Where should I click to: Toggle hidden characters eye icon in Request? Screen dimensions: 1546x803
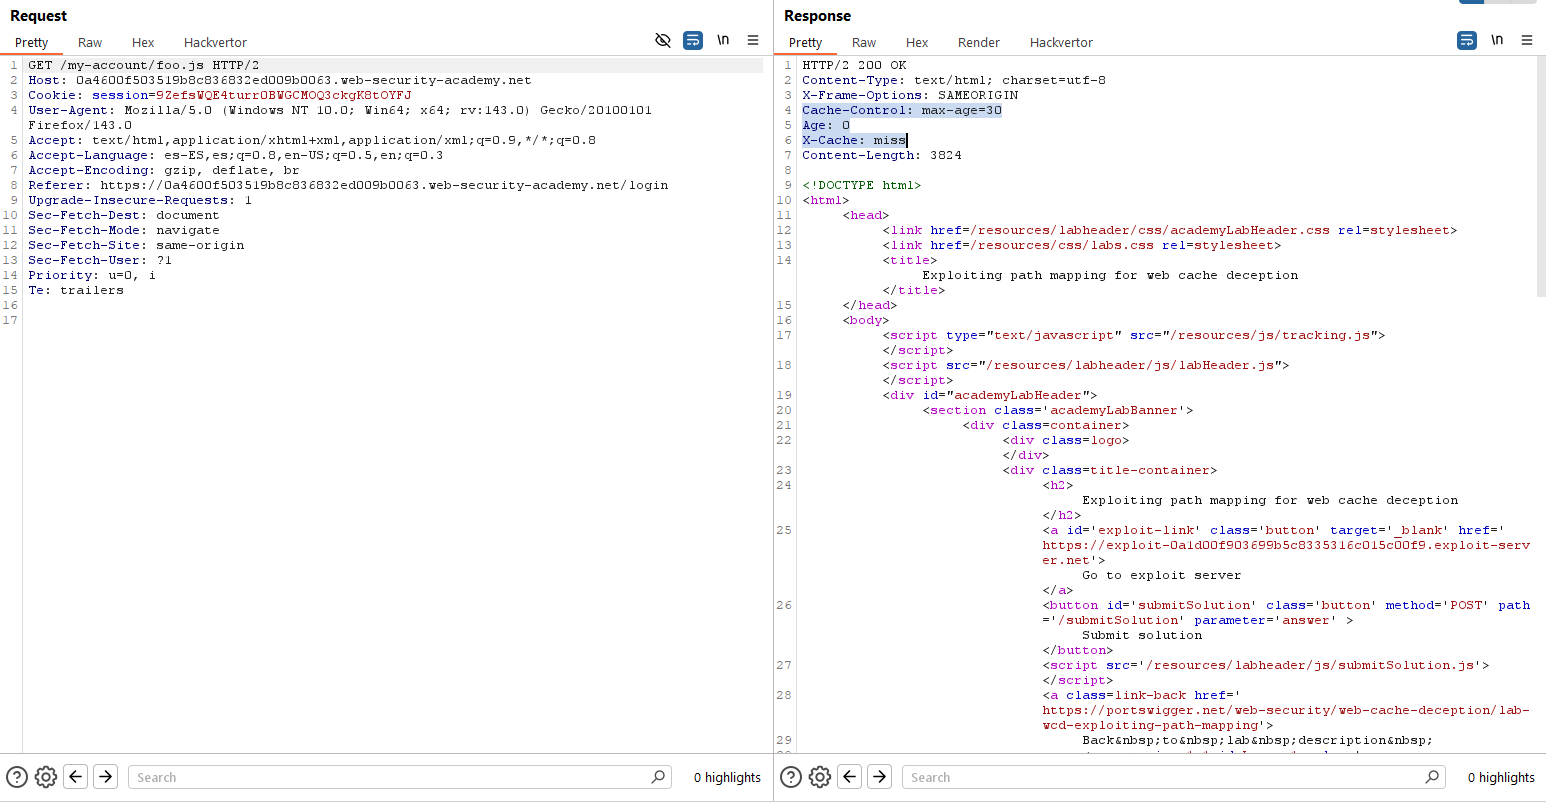tap(662, 40)
